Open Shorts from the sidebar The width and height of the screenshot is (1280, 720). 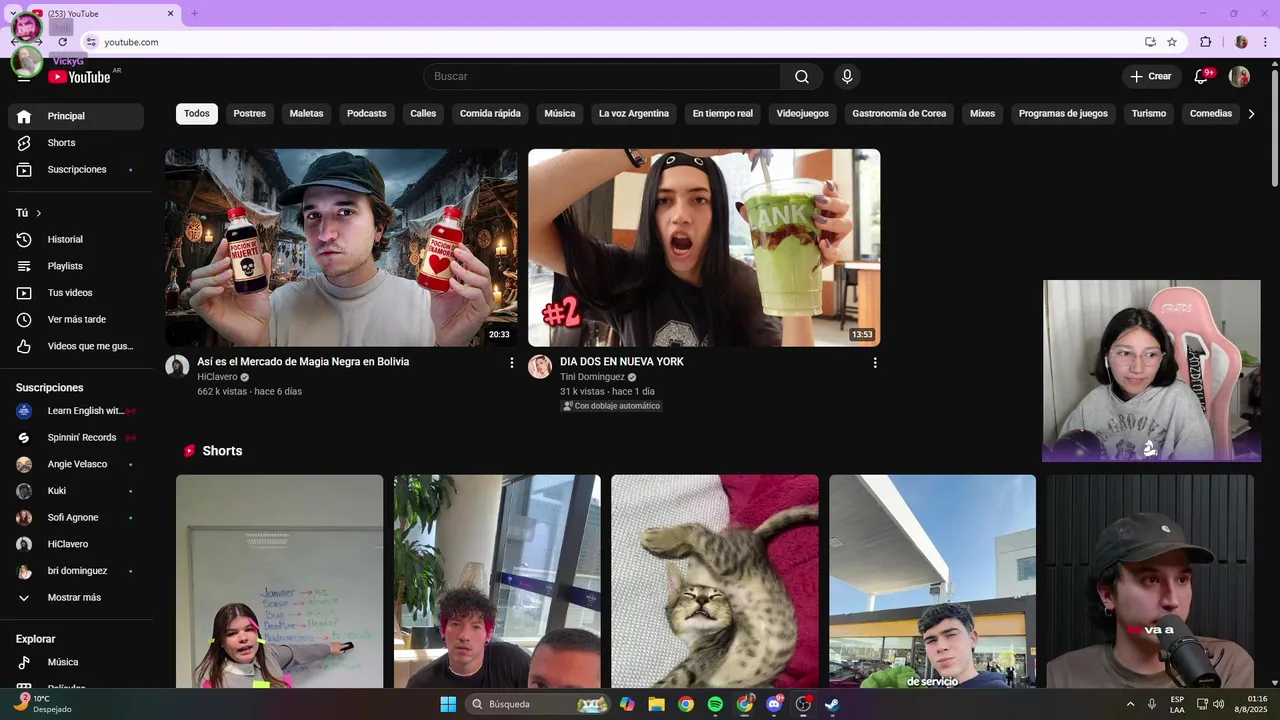click(x=76, y=143)
